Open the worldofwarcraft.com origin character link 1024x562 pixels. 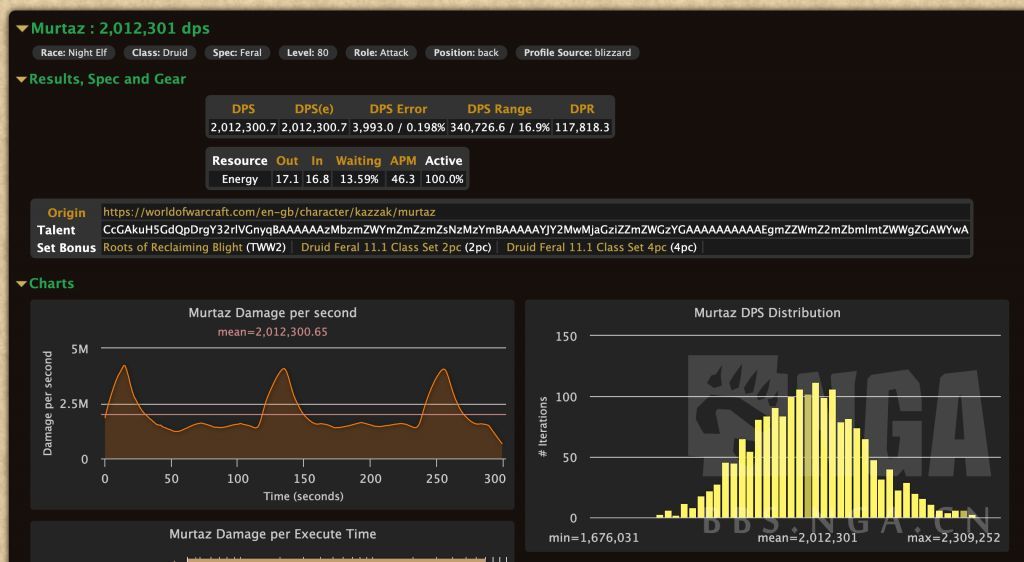269,212
